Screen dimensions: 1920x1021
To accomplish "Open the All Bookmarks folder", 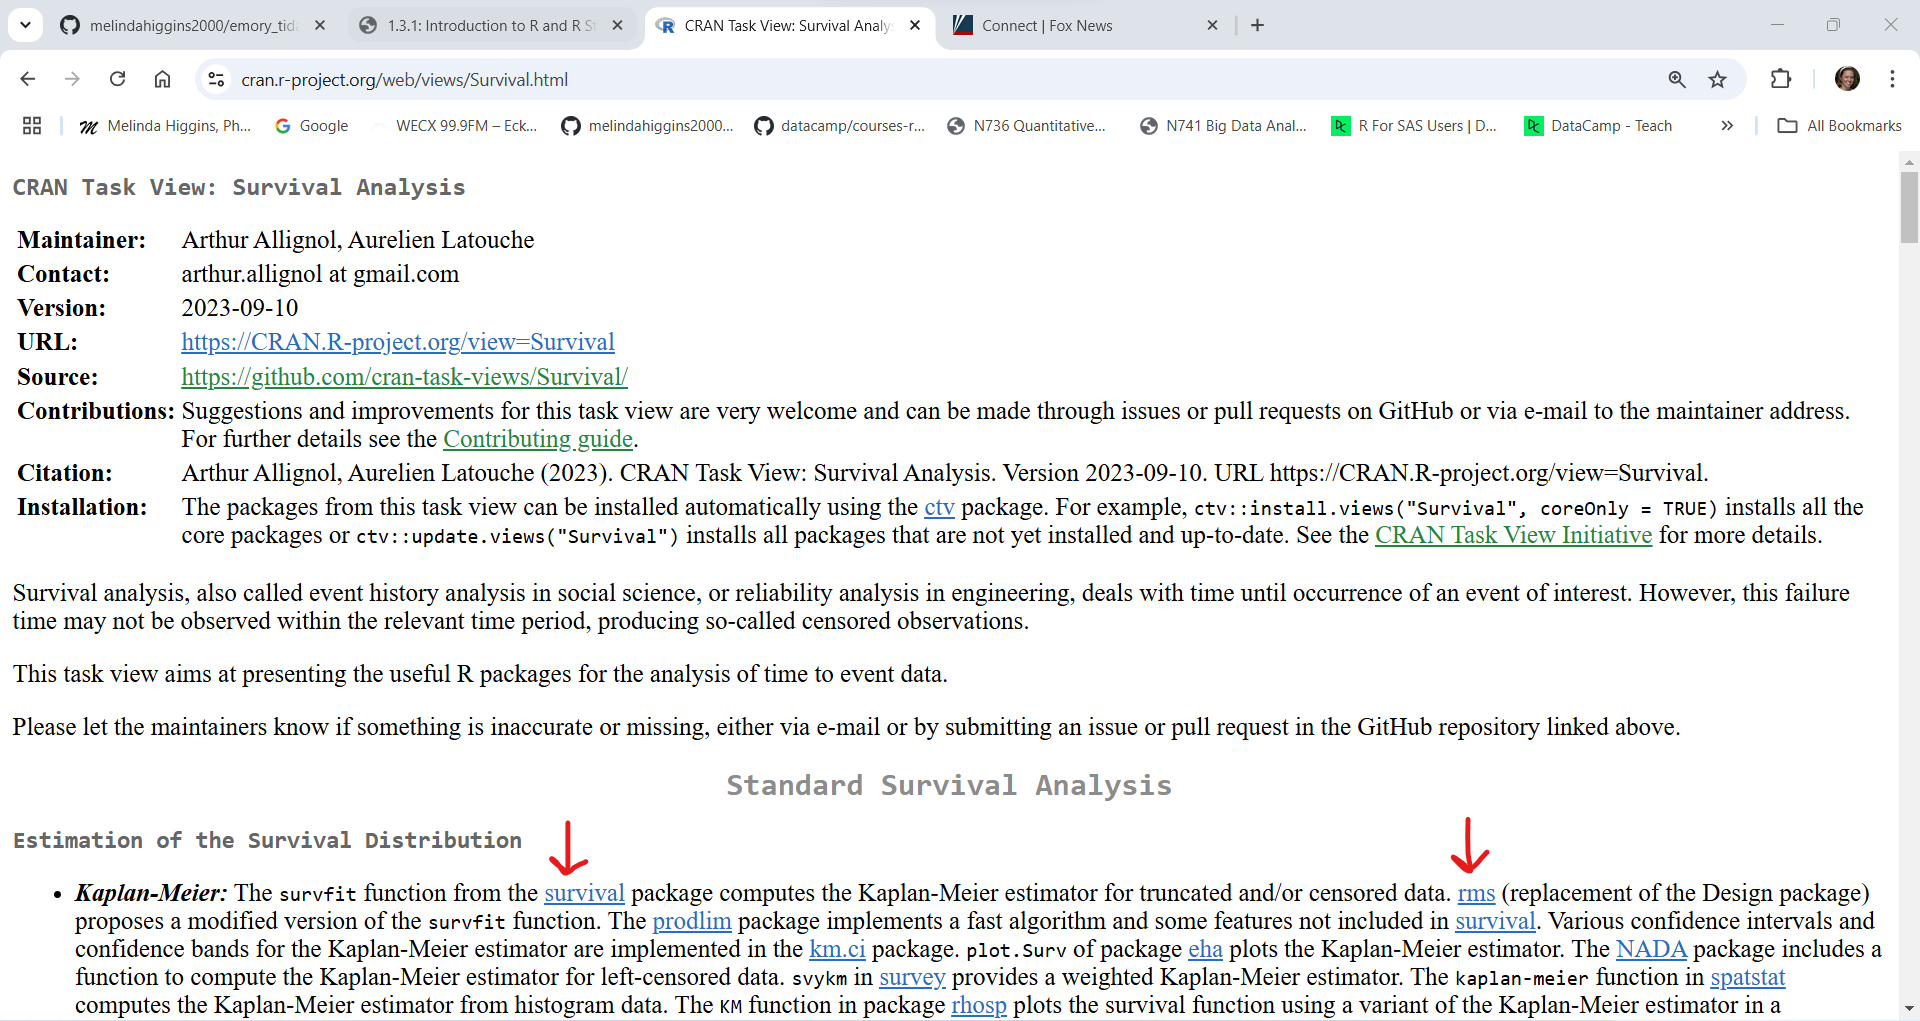I will pos(1839,125).
